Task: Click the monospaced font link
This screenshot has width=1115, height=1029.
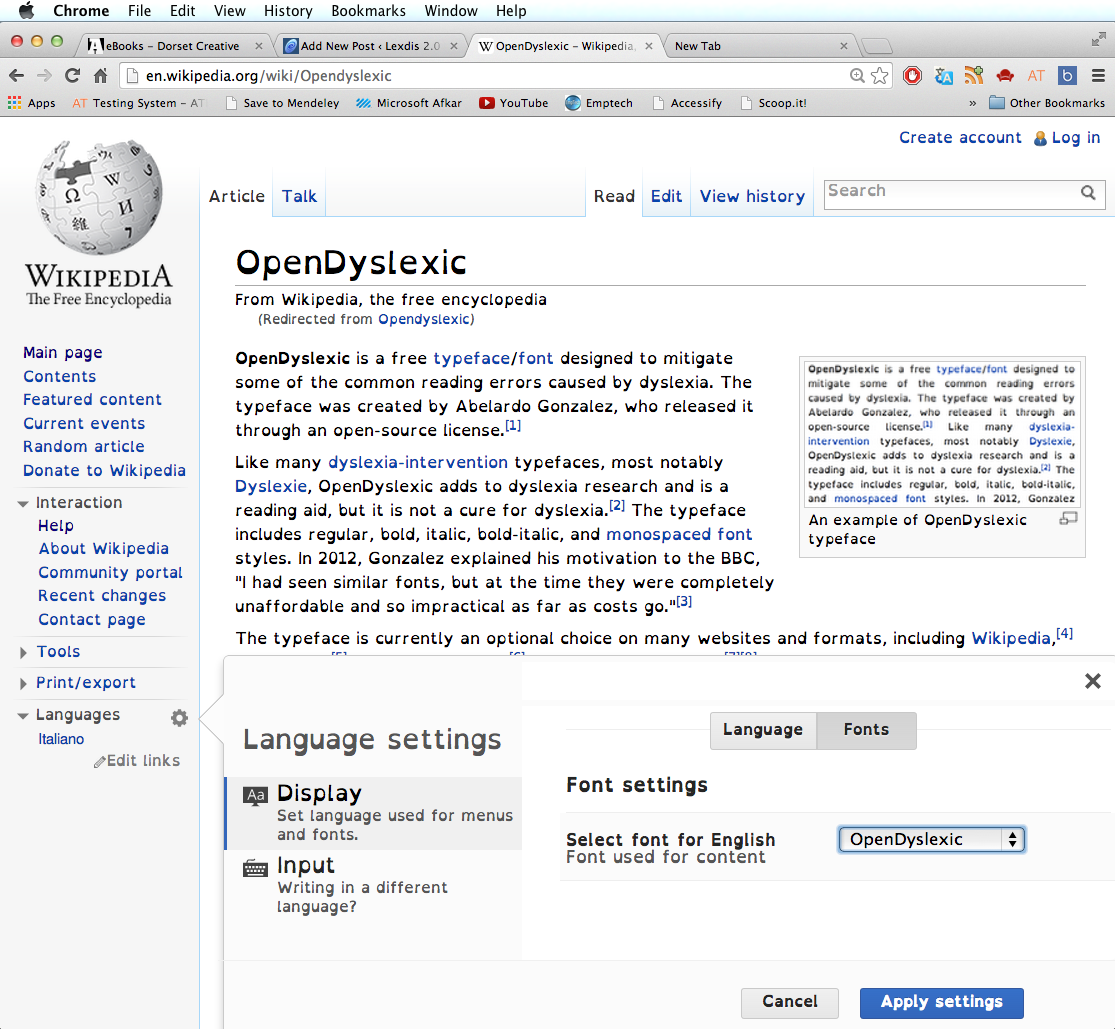Action: pyautogui.click(x=679, y=535)
